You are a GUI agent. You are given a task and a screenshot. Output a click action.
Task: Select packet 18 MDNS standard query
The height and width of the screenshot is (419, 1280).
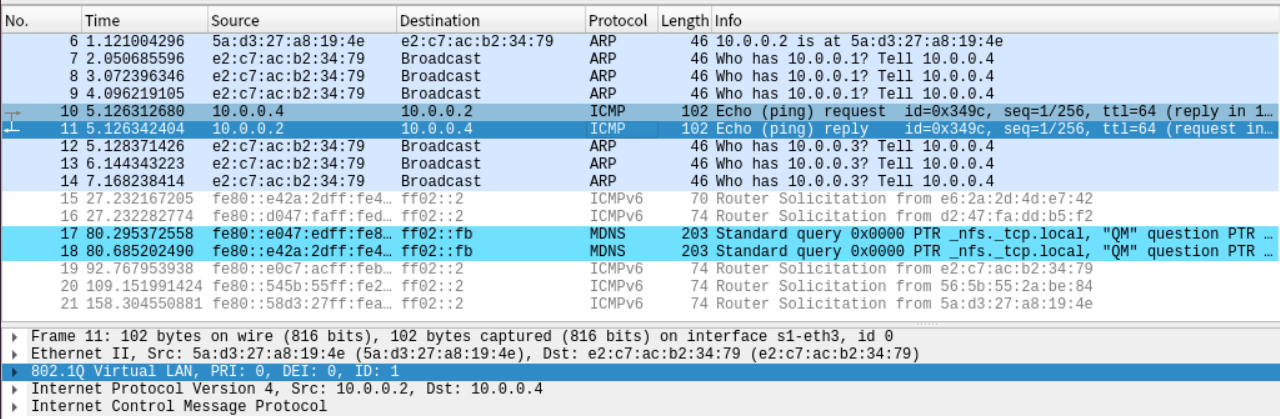pyautogui.click(x=640, y=250)
